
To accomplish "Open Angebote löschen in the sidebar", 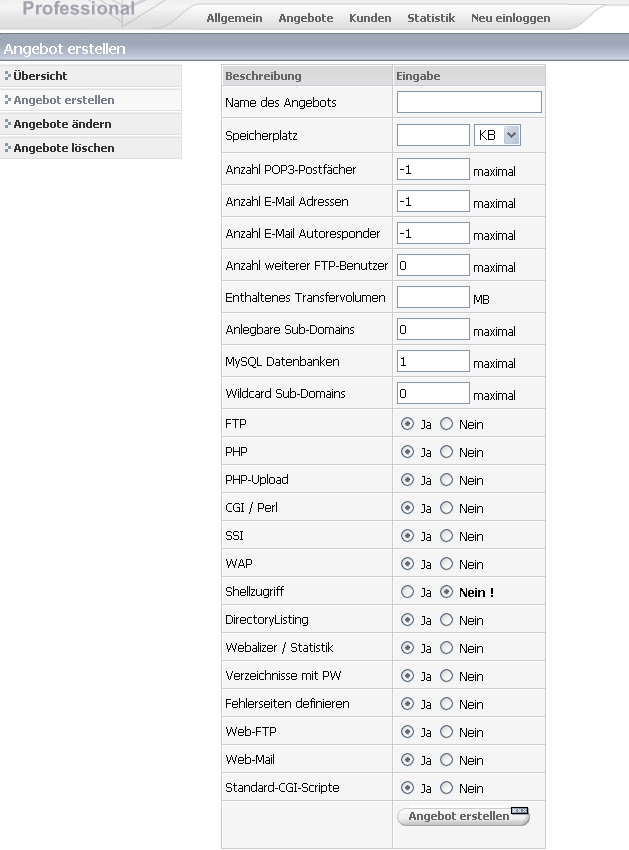I will pos(91,147).
